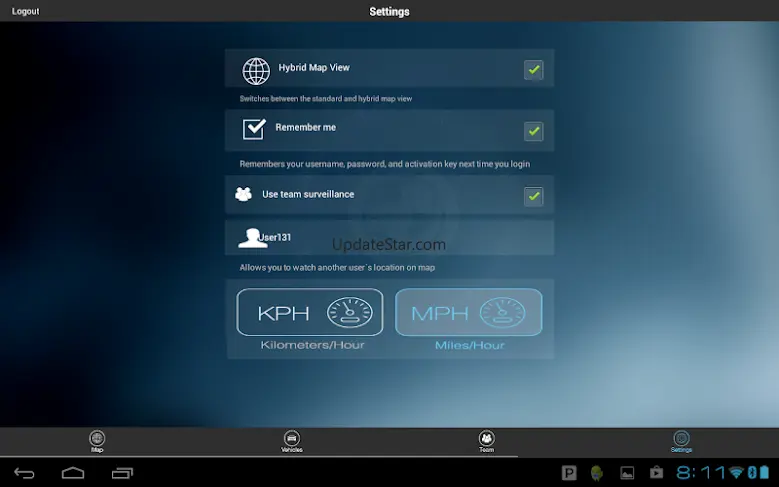Tap the Android recent apps button

point(122,473)
